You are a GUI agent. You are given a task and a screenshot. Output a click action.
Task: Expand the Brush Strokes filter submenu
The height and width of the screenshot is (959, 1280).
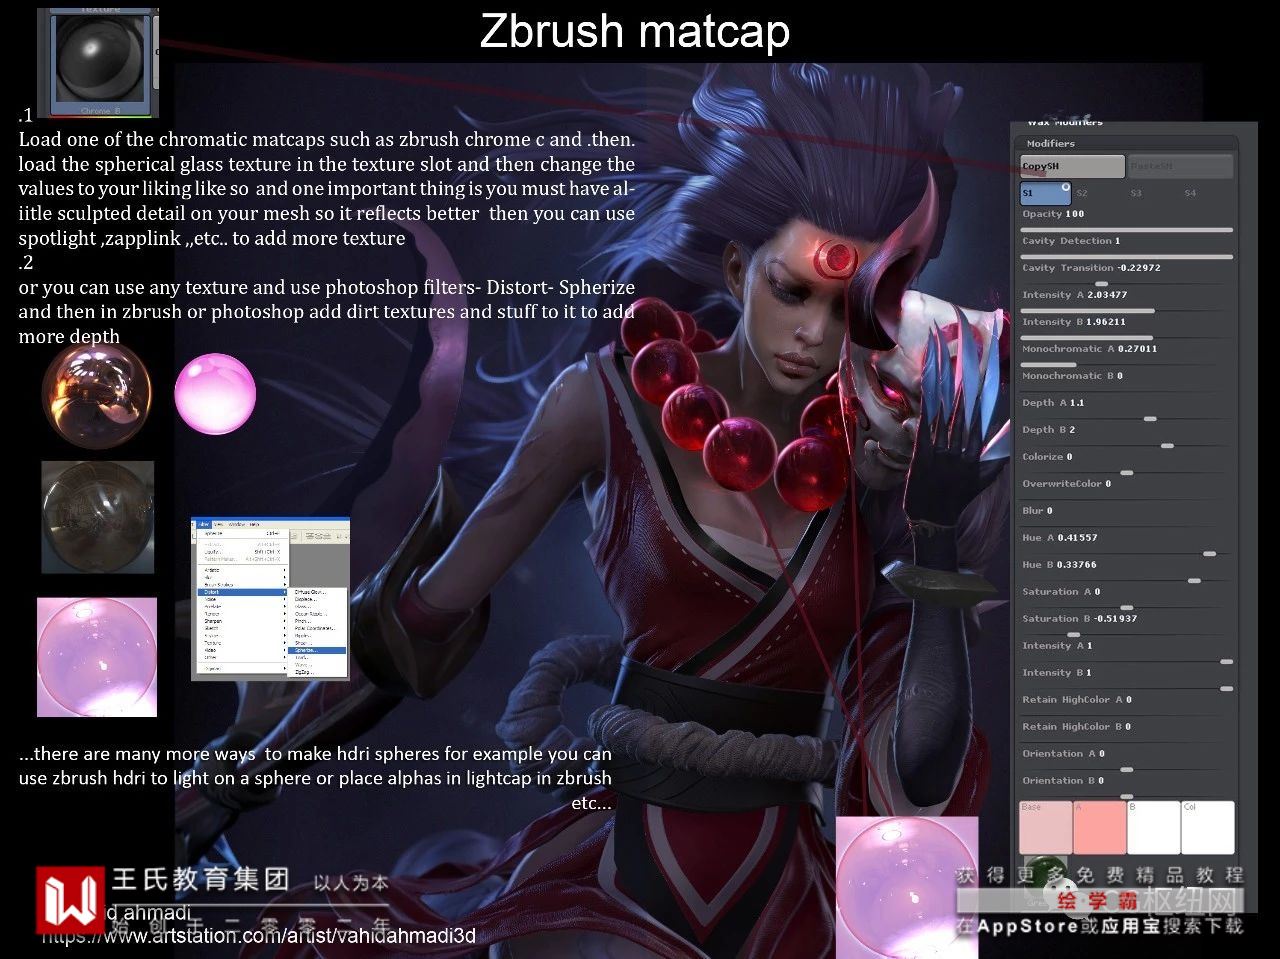(x=242, y=585)
